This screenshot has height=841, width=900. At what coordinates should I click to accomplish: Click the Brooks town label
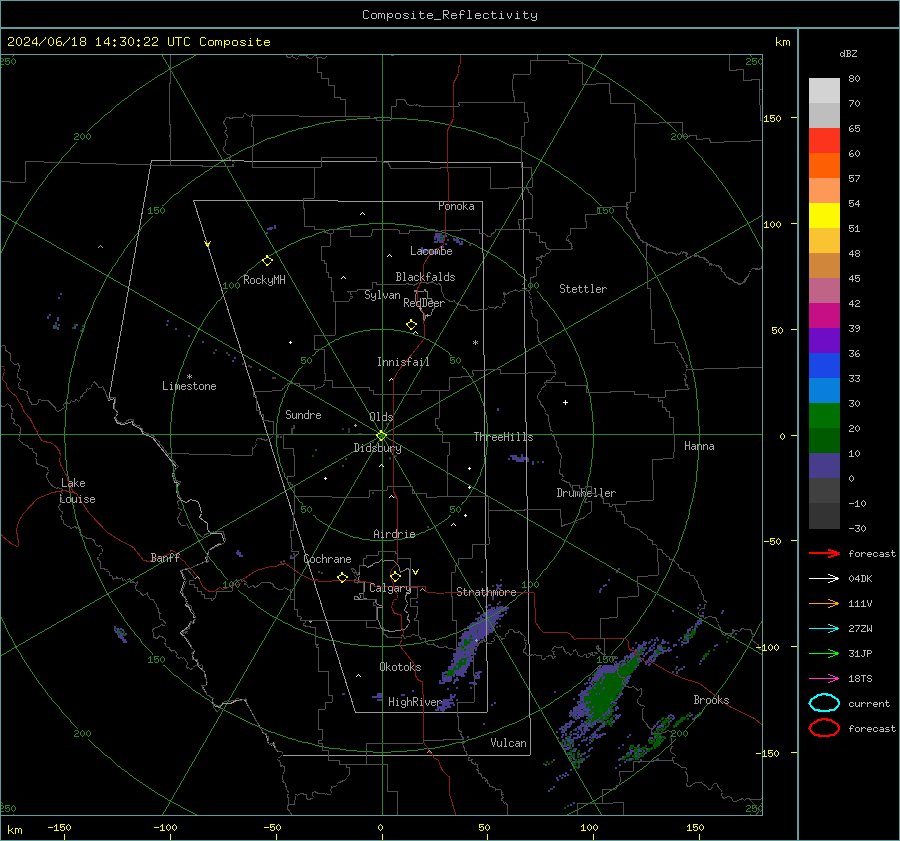(711, 700)
